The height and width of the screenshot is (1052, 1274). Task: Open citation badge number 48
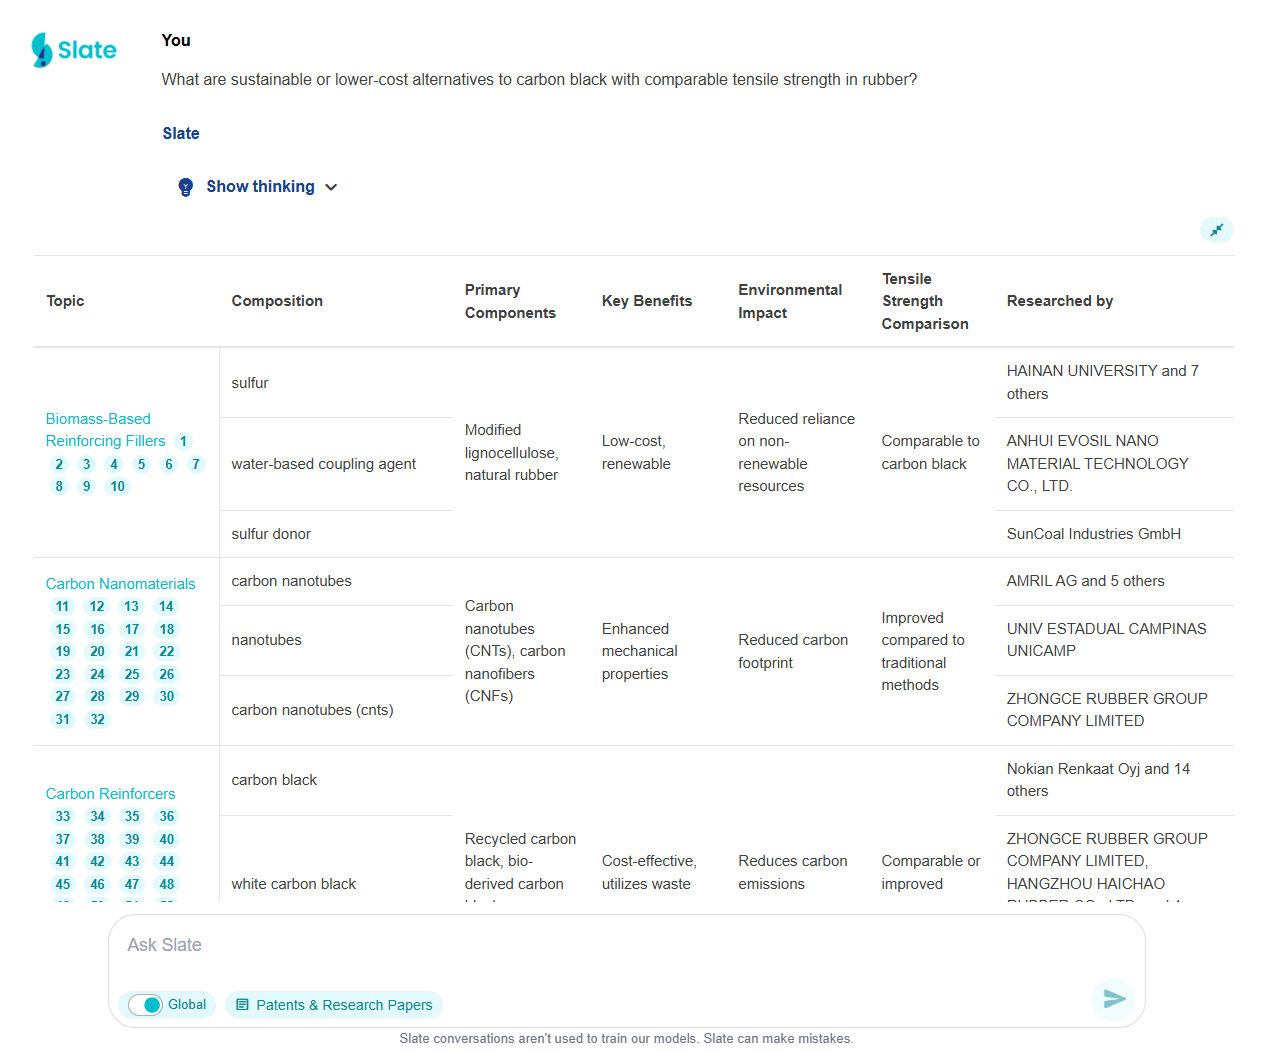click(x=167, y=884)
